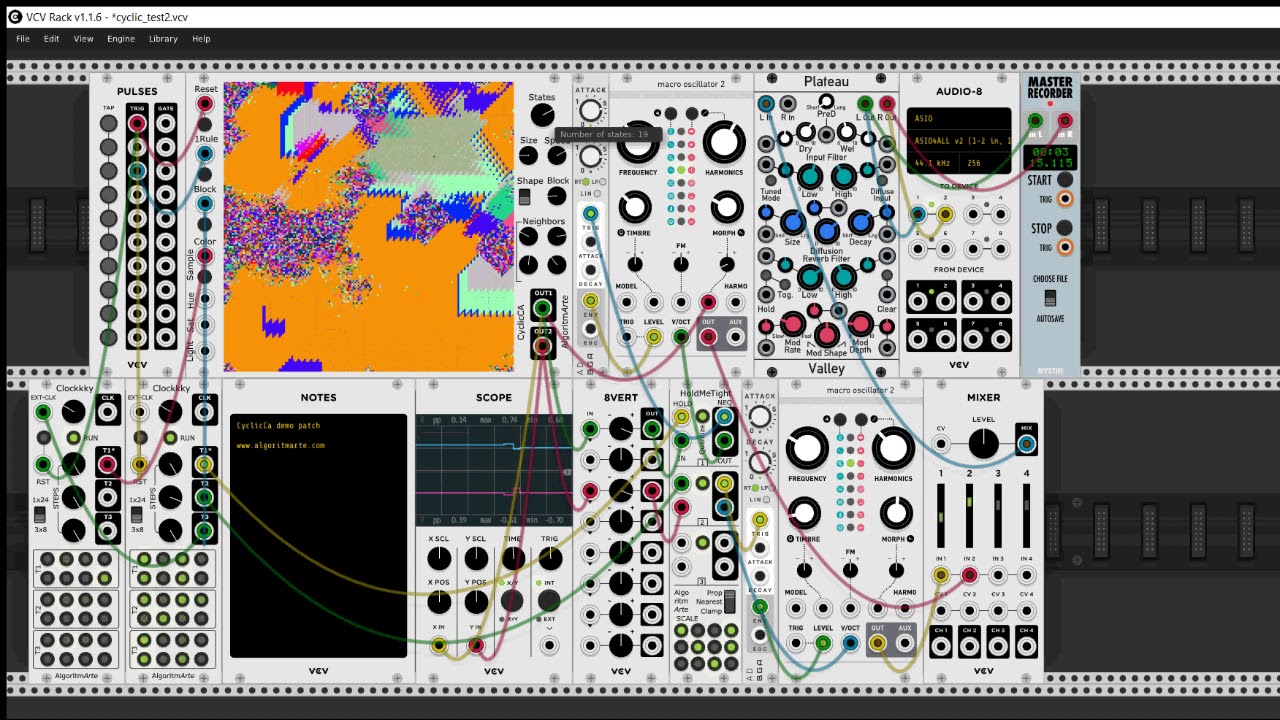Click upper macro oscillator HARMONICS knob

[x=725, y=144]
